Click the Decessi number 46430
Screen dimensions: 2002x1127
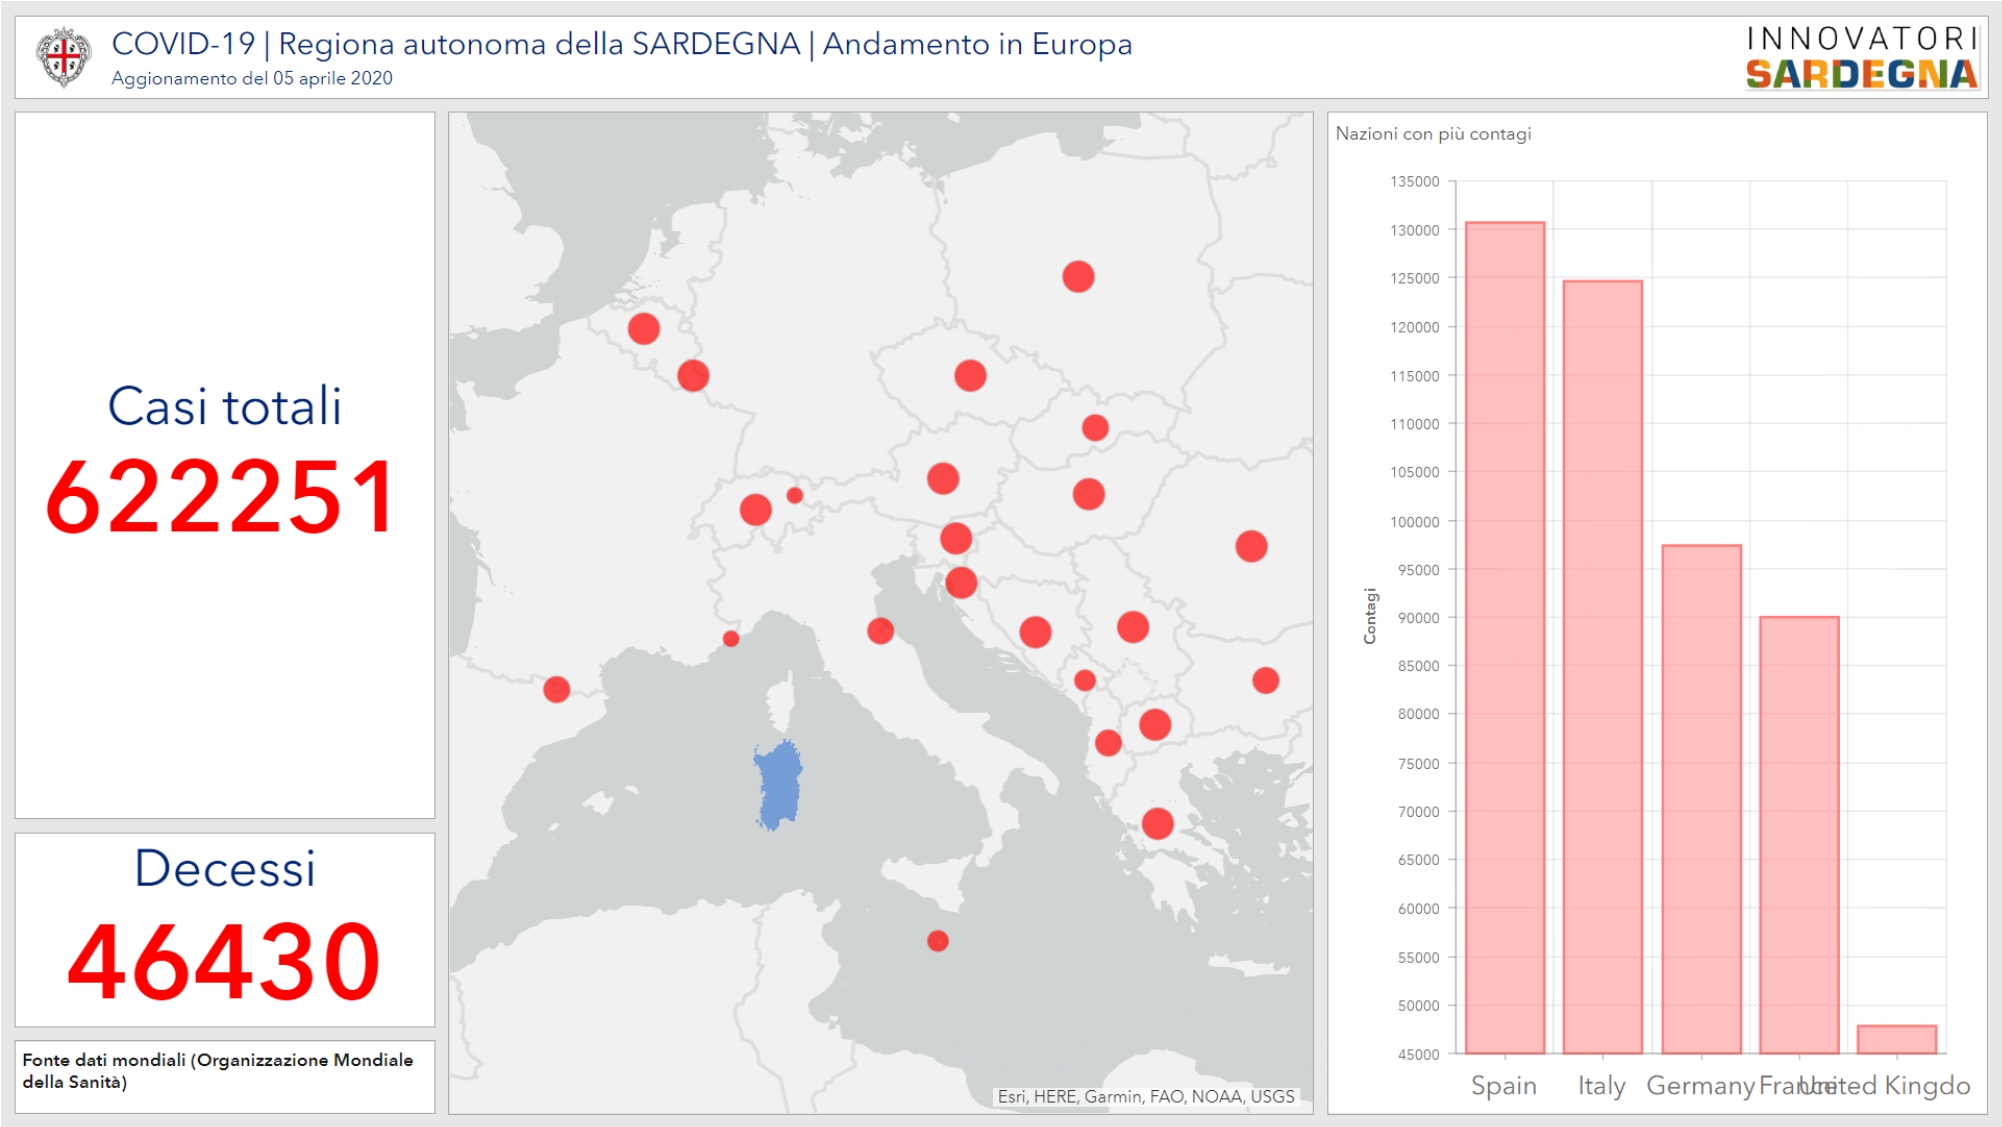click(224, 962)
